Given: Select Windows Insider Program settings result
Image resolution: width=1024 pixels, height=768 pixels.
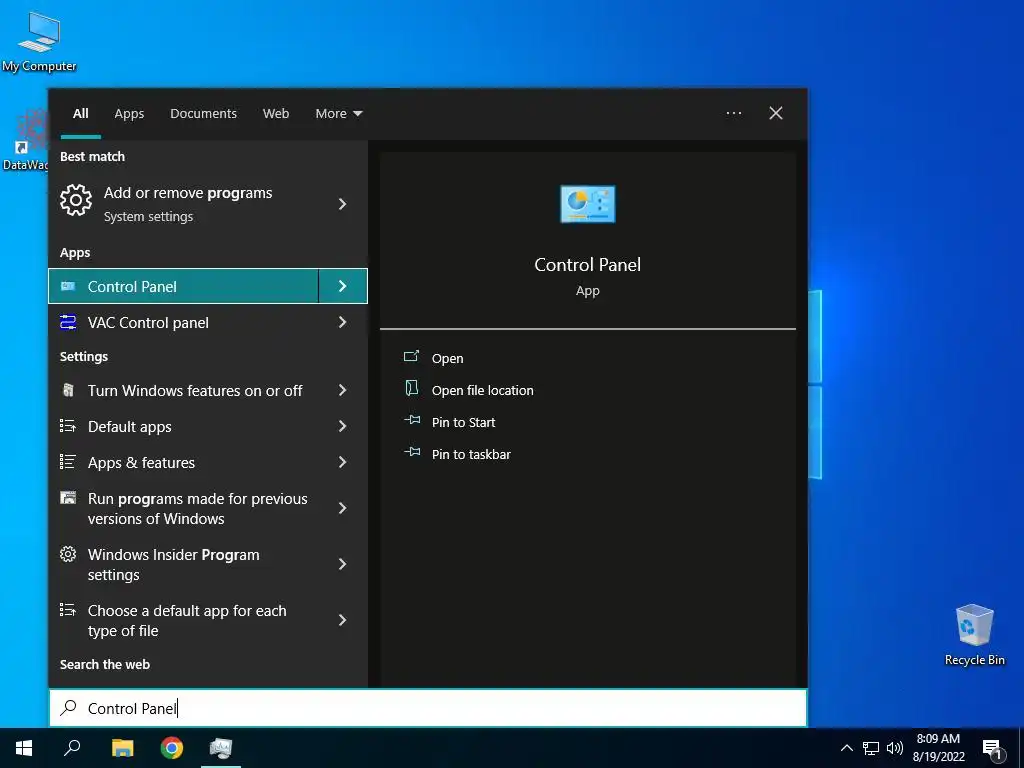Looking at the screenshot, I should 208,564.
